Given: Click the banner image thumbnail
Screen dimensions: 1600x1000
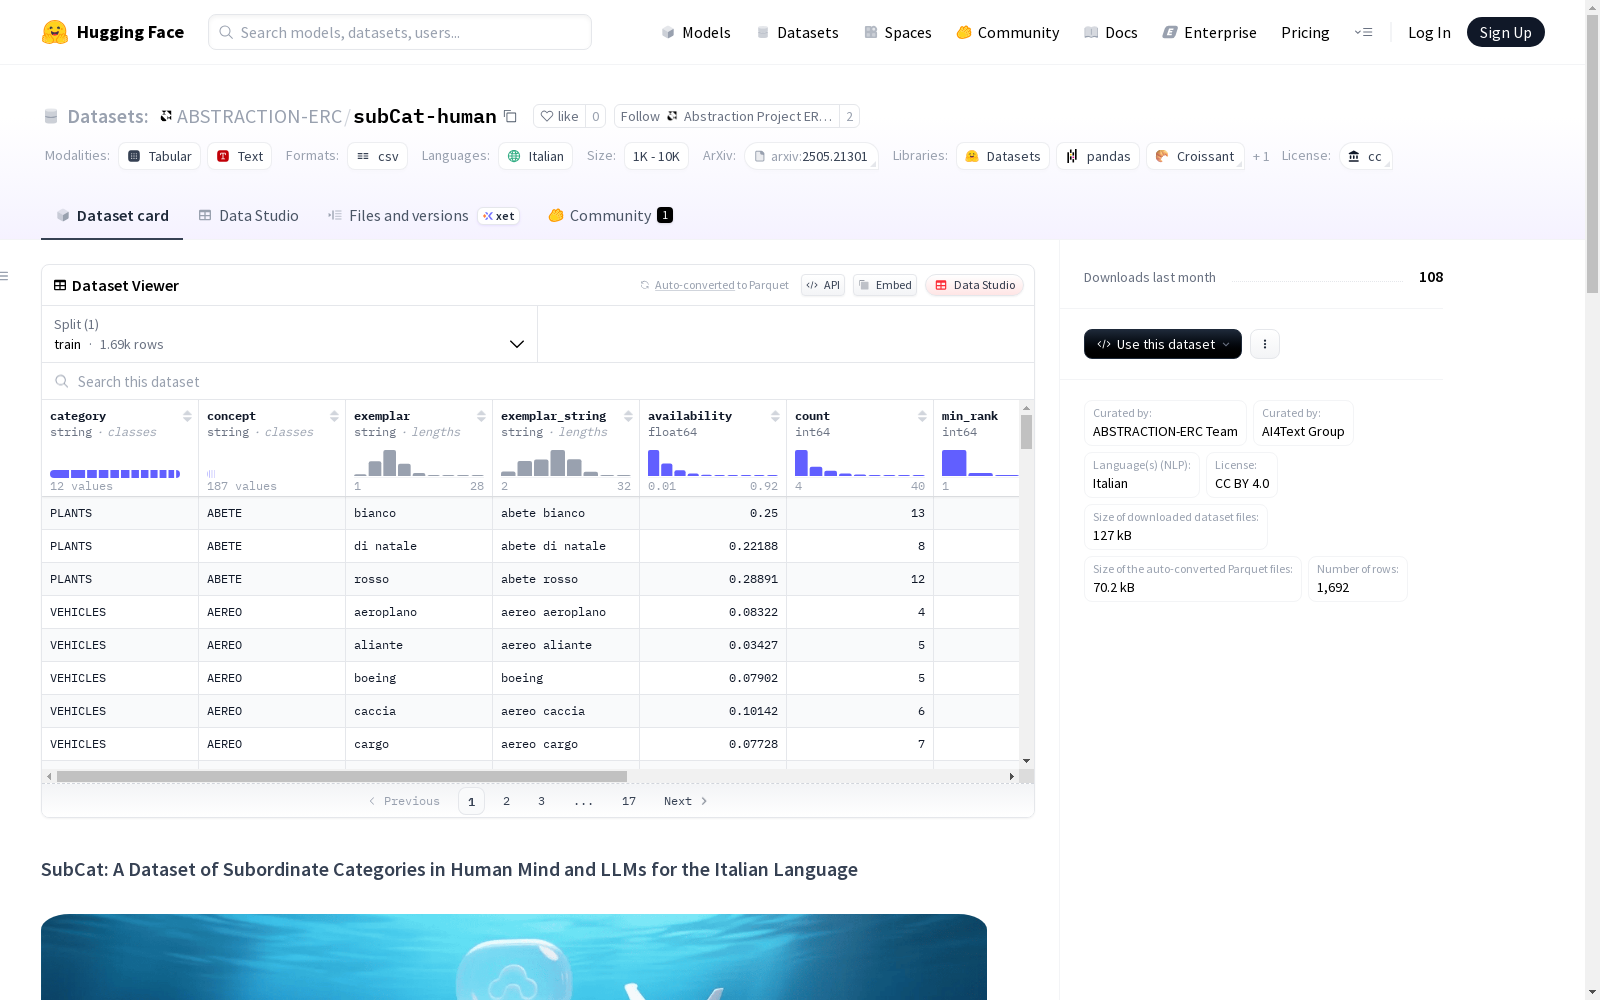Looking at the screenshot, I should (514, 957).
